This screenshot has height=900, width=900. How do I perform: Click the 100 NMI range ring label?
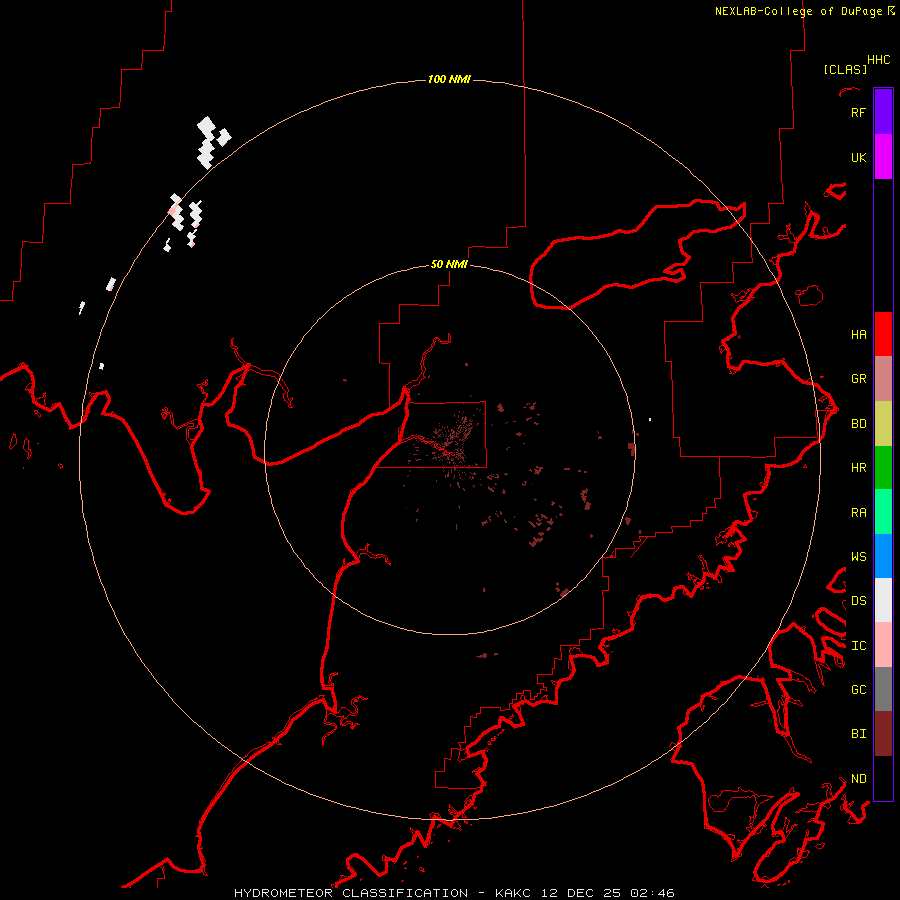449,79
